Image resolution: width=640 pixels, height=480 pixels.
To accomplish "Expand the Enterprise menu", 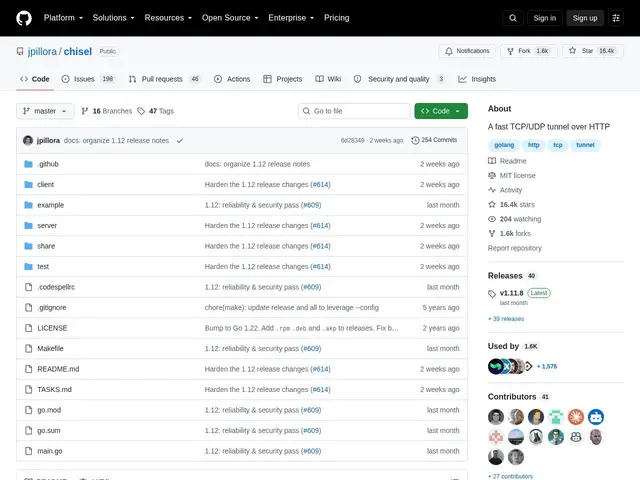I will [x=291, y=18].
